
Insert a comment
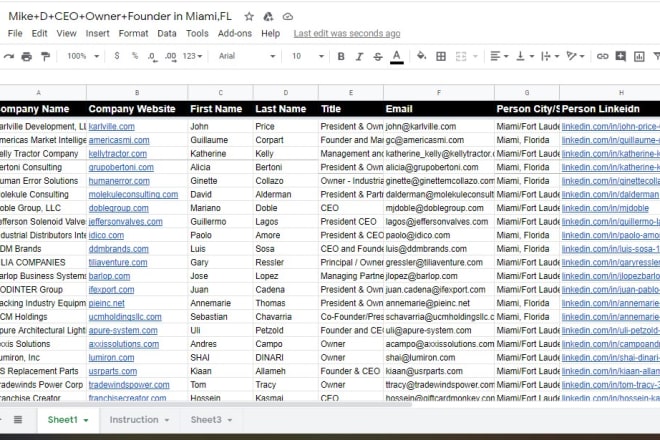point(620,56)
